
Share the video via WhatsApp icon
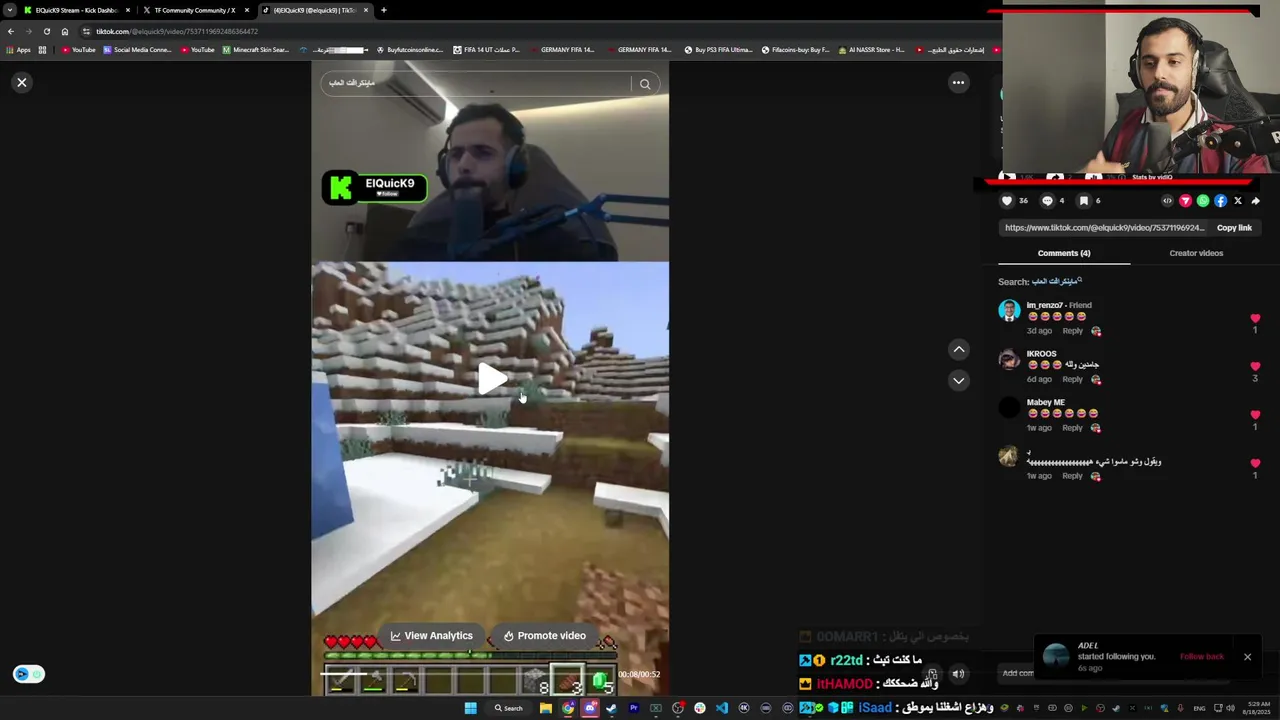coord(1203,201)
